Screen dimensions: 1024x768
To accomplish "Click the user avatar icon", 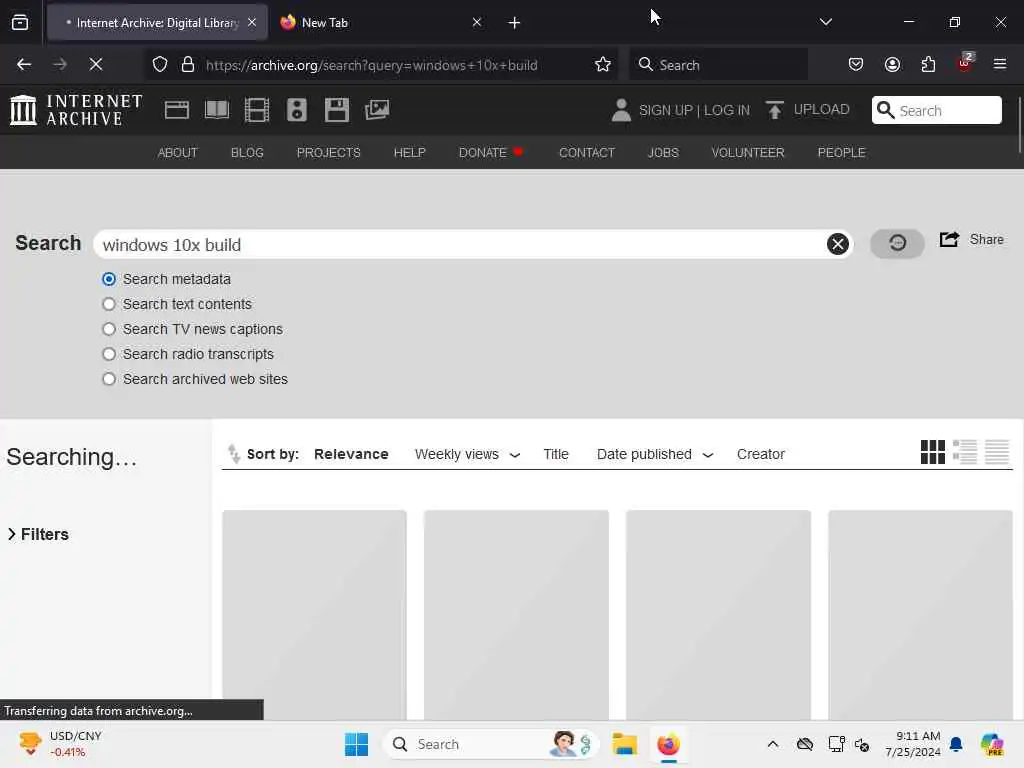I will click(x=621, y=110).
